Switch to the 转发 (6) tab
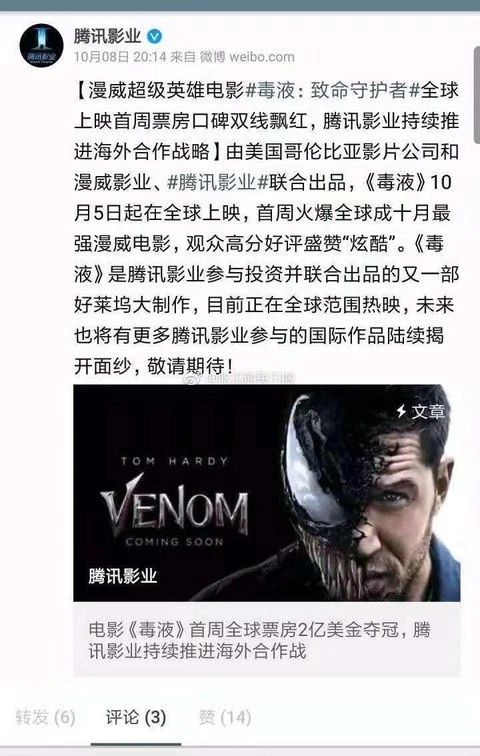 (x=45, y=717)
